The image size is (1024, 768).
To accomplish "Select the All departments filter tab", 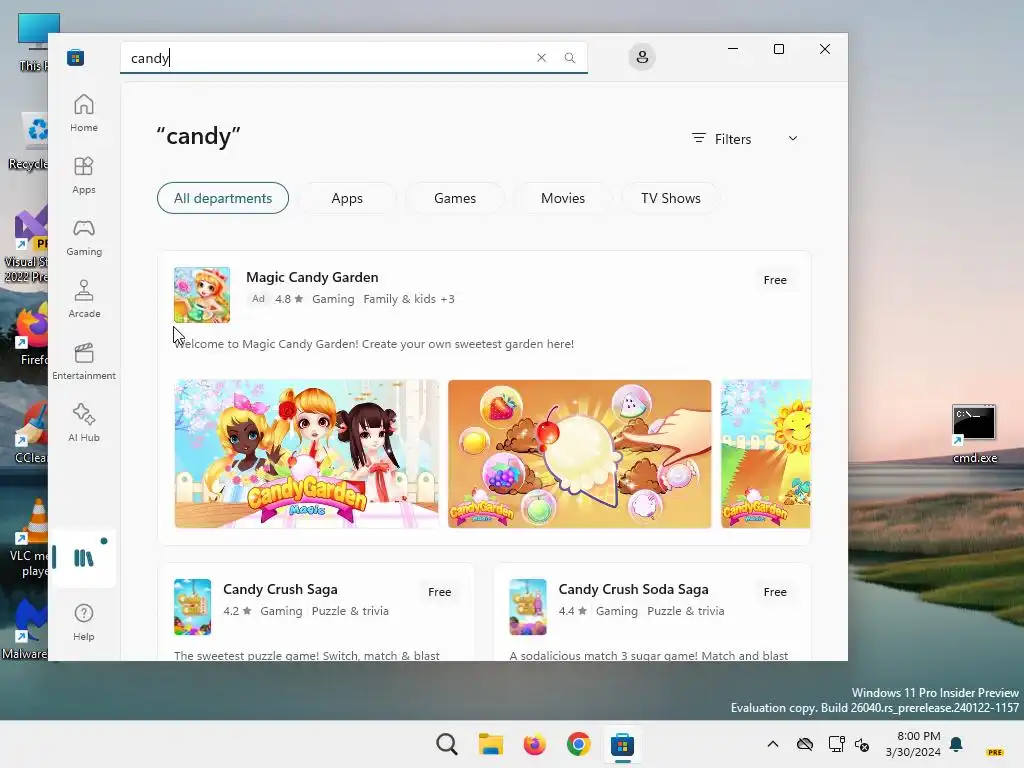I will pos(223,198).
